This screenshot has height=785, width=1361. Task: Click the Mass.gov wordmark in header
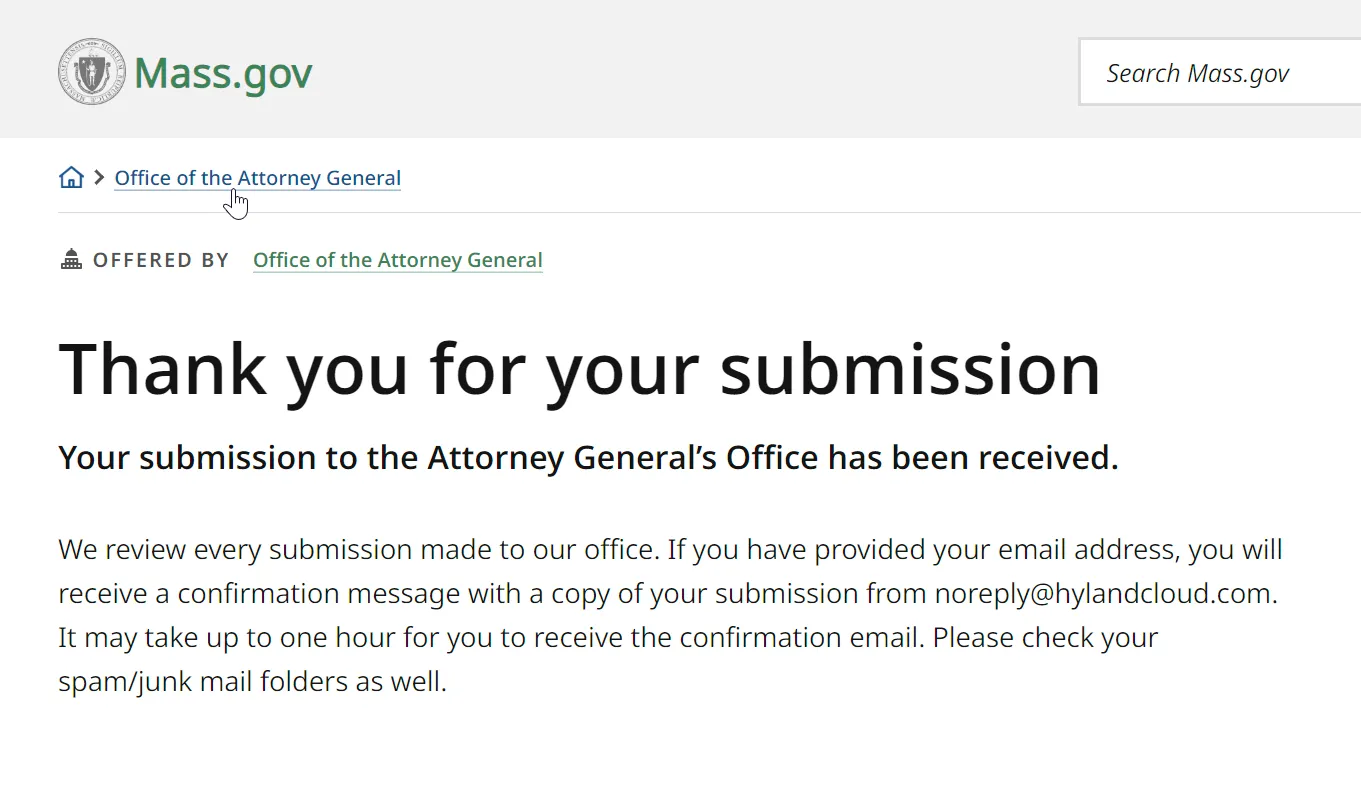(x=223, y=73)
